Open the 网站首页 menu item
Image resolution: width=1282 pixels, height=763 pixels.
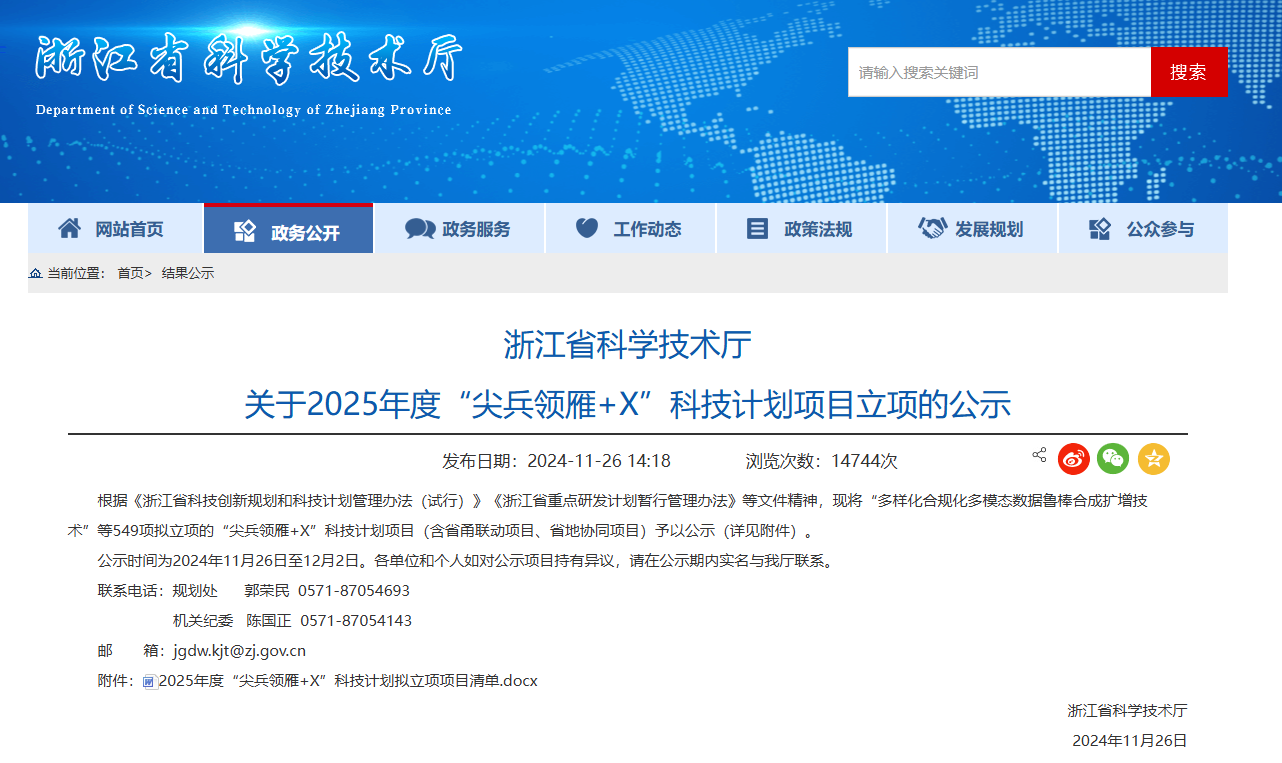[x=115, y=229]
